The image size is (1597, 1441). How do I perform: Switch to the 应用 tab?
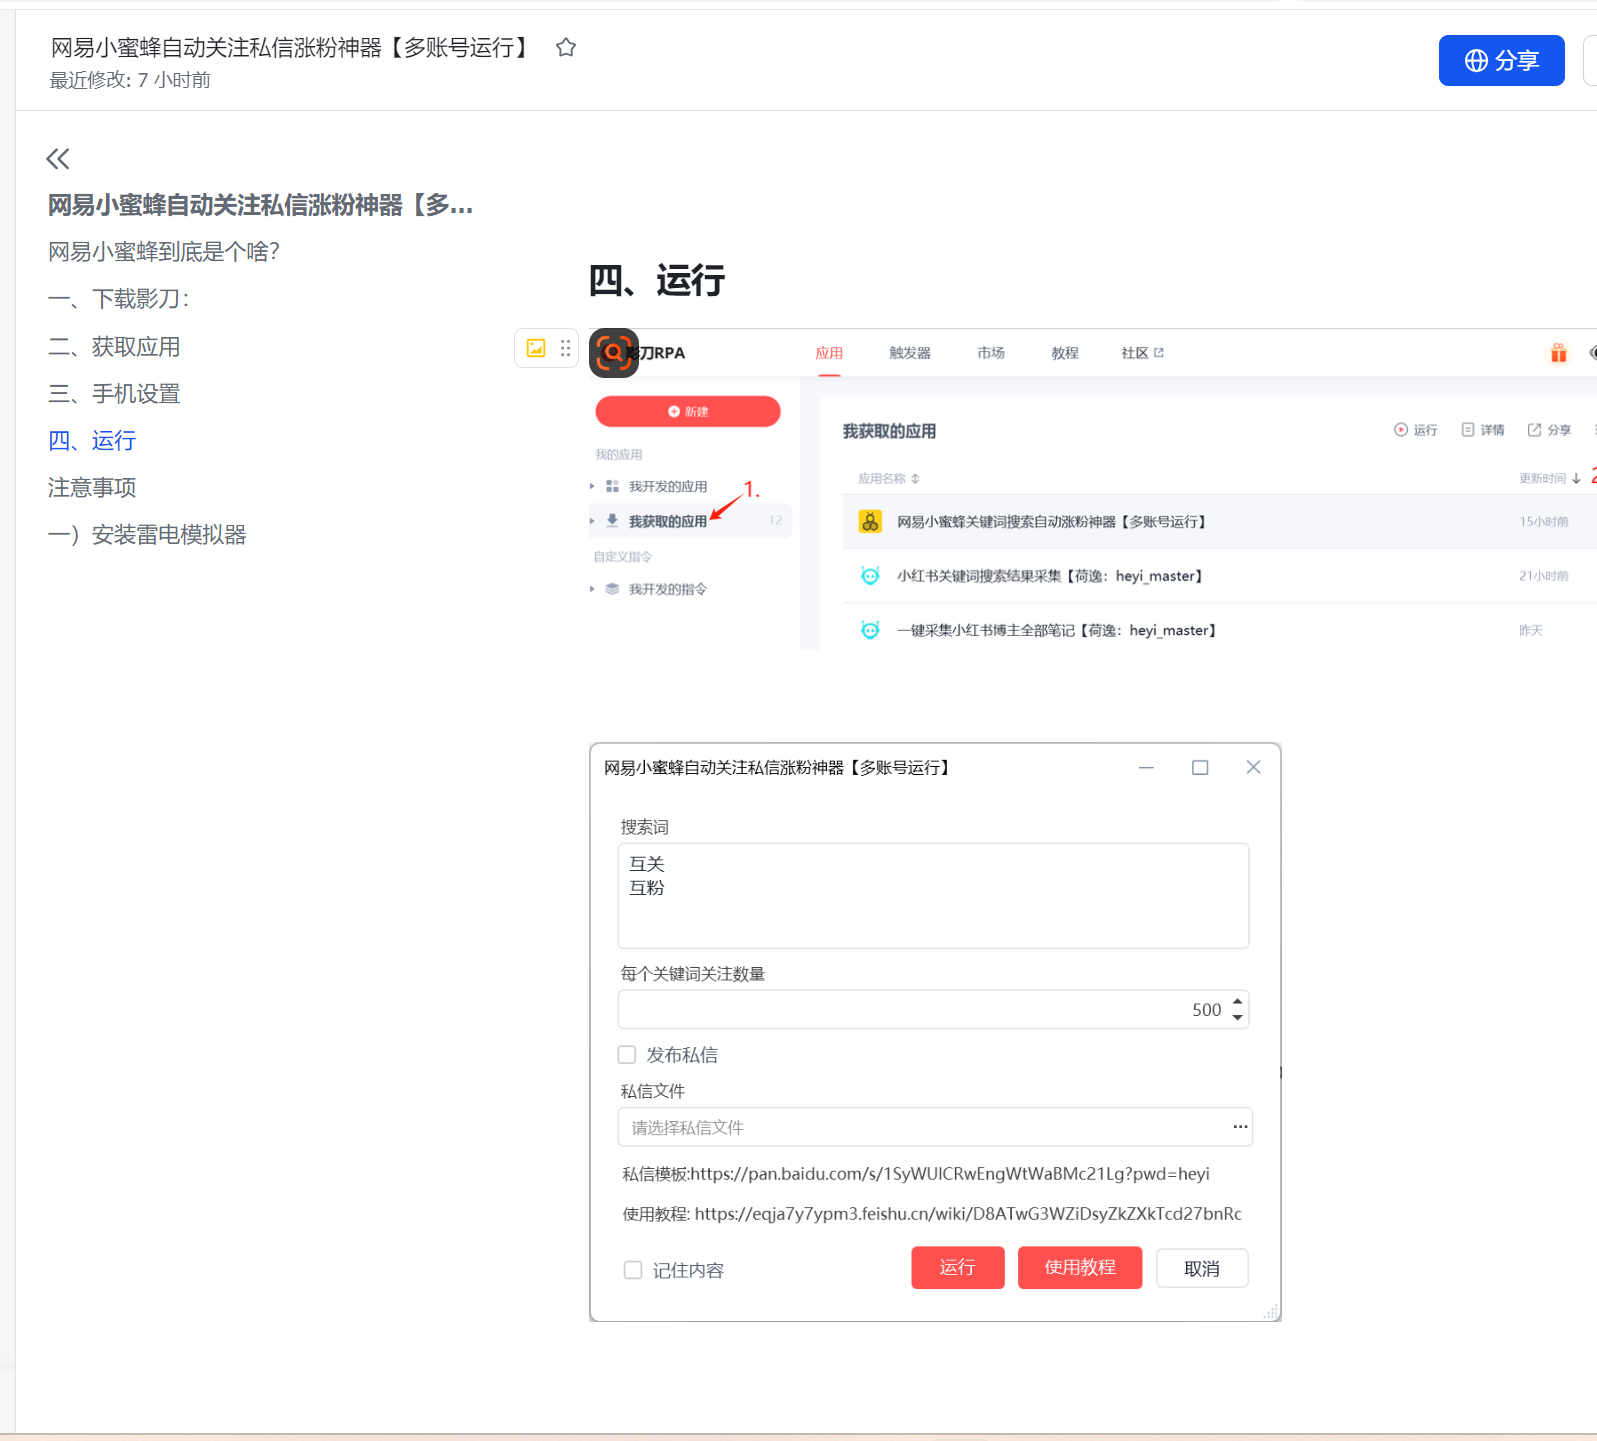pos(829,353)
